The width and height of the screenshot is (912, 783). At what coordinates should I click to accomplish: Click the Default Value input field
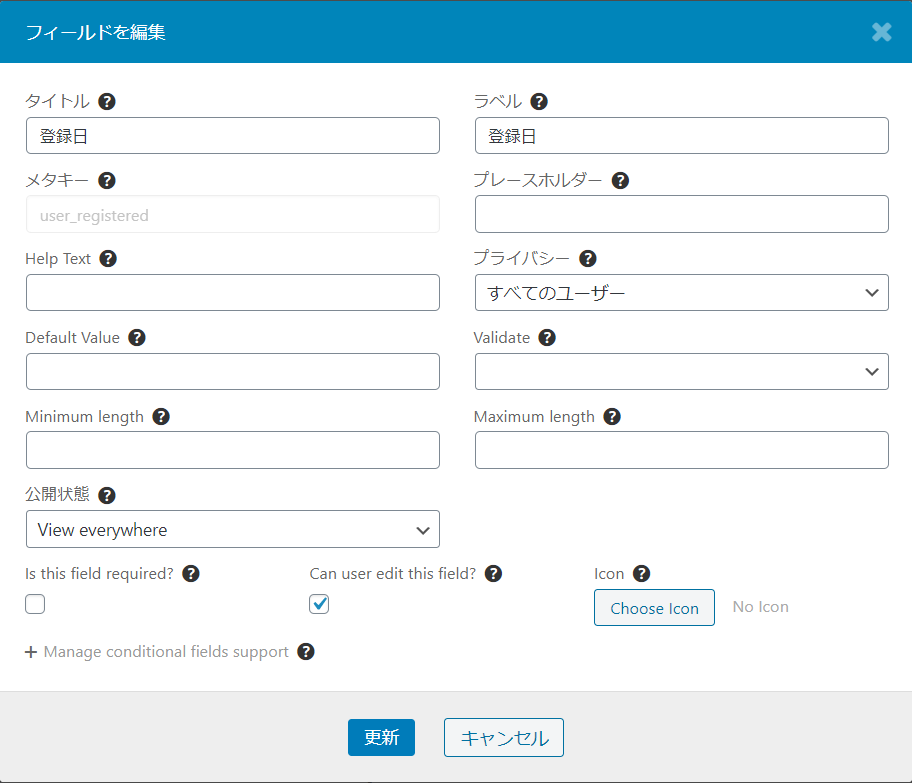point(233,371)
